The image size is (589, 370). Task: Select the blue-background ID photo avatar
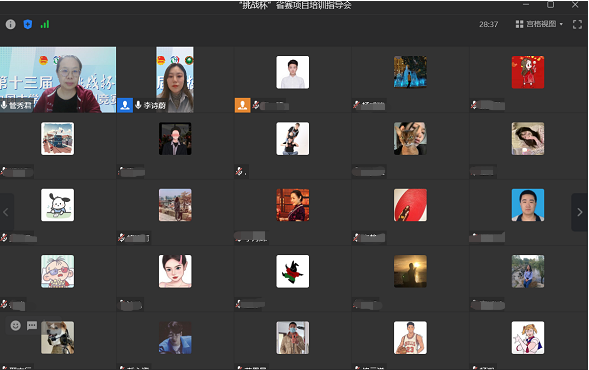(x=528, y=205)
